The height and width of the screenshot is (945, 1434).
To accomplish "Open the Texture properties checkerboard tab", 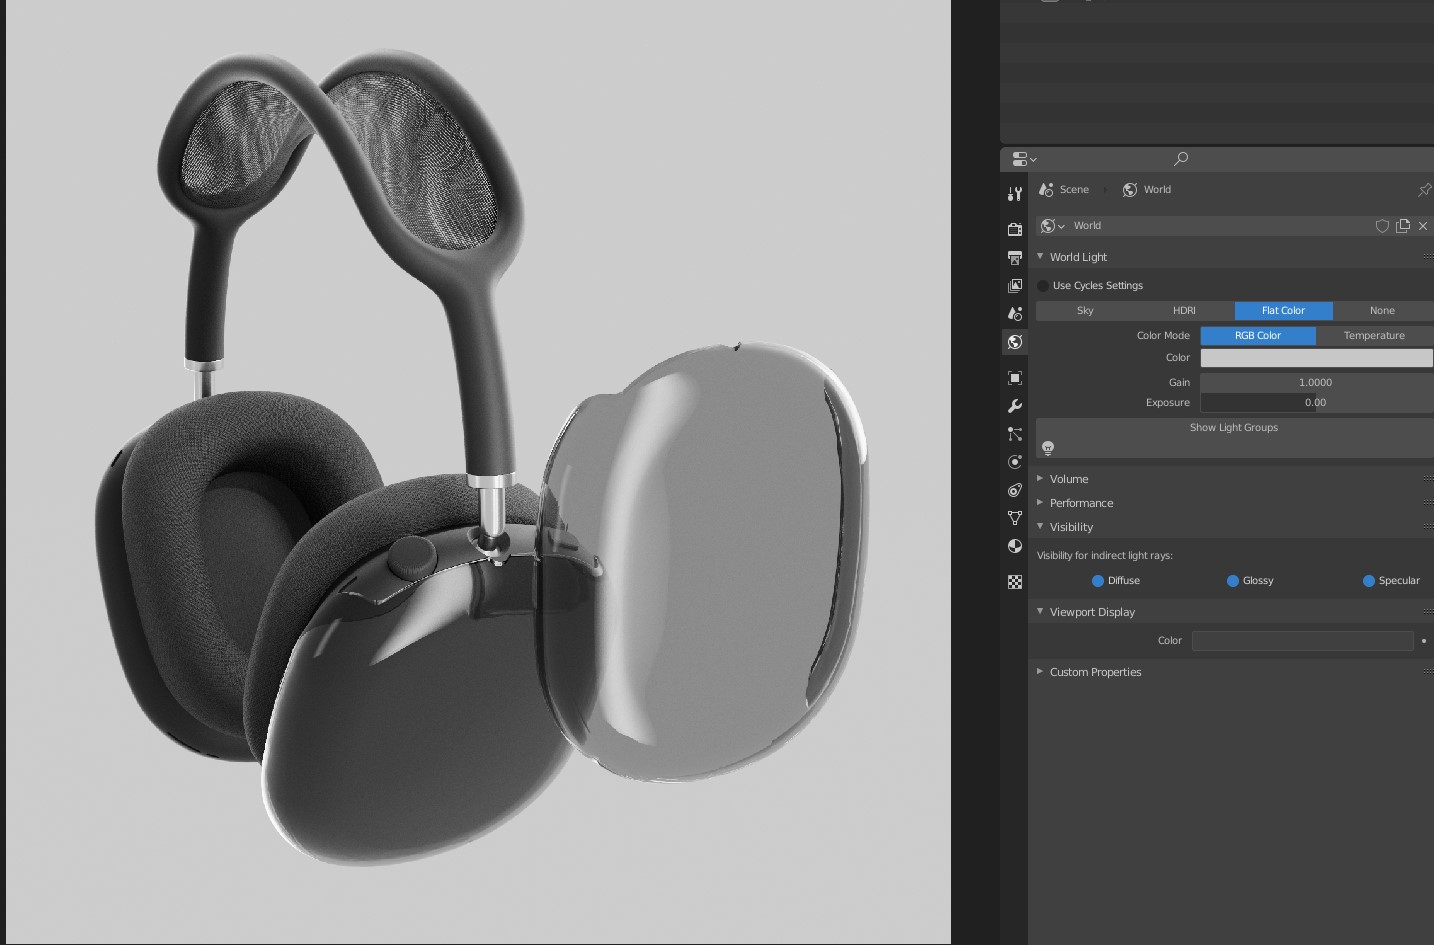I will tap(1015, 582).
